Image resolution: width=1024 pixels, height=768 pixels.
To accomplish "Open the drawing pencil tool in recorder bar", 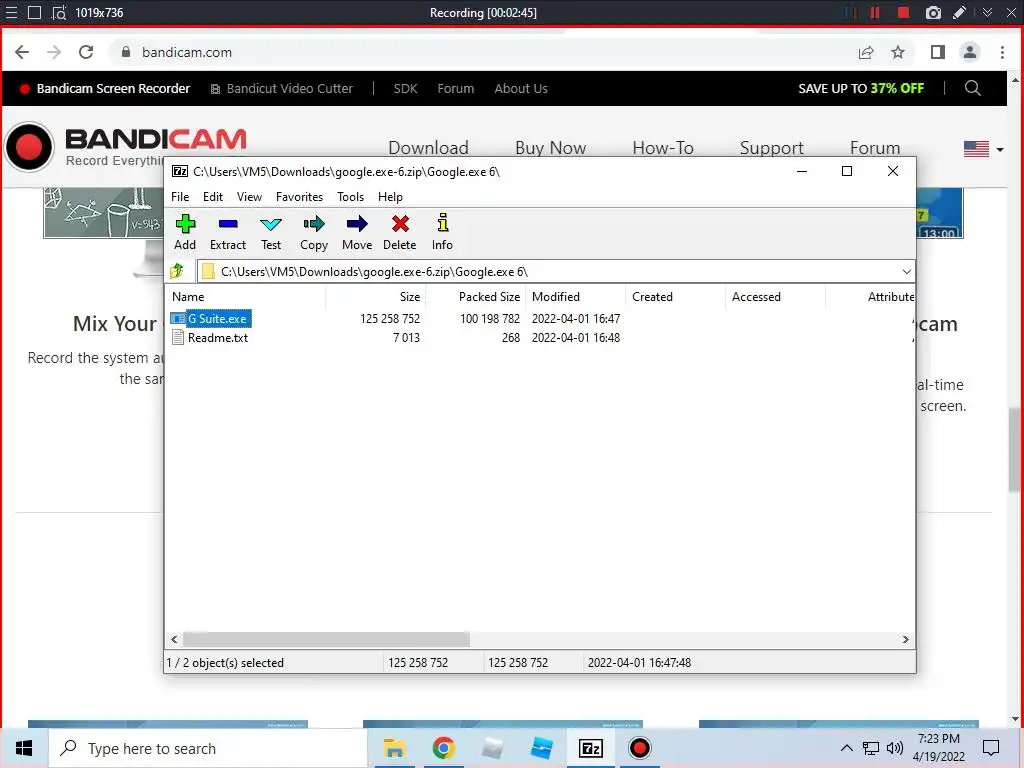I will pyautogui.click(x=959, y=12).
